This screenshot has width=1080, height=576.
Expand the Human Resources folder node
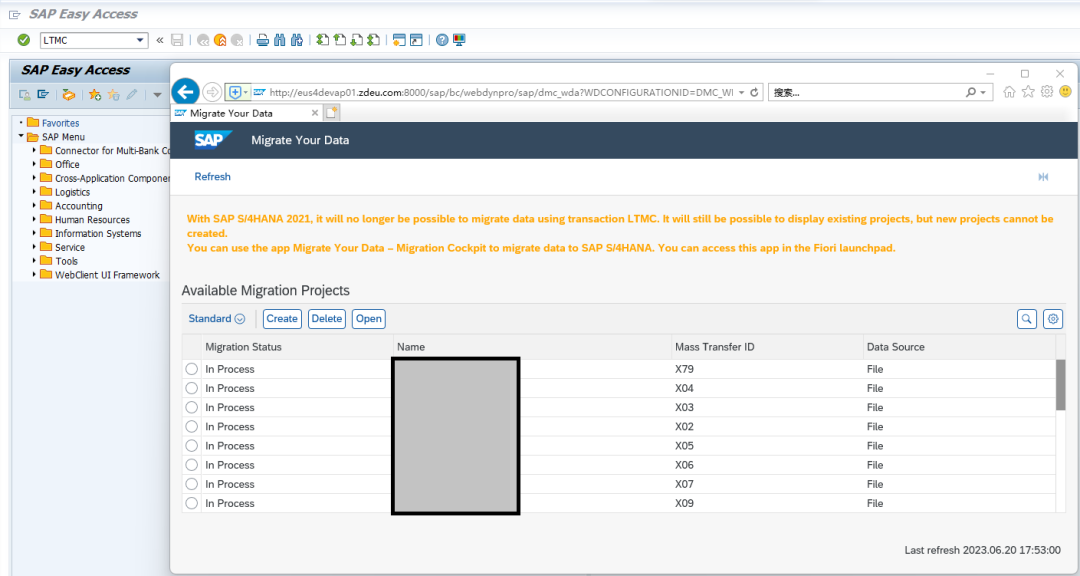tap(34, 219)
